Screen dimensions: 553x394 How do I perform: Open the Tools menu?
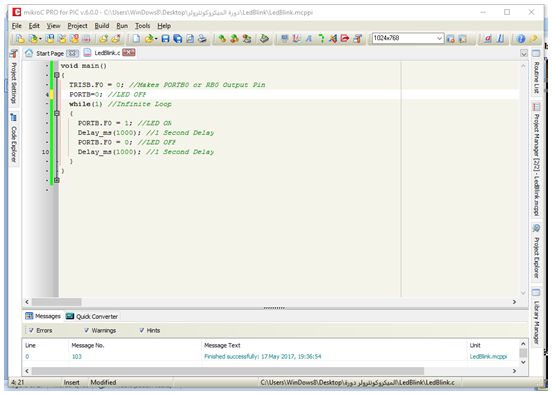[142, 26]
